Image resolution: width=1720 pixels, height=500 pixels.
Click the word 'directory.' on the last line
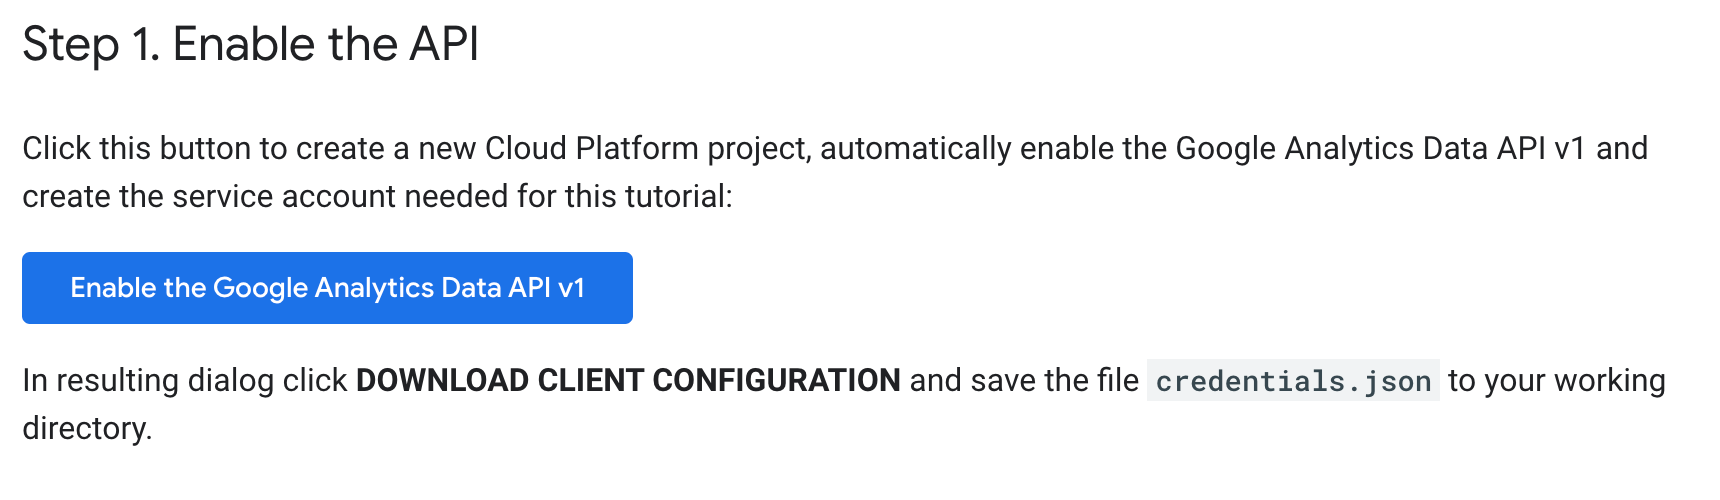coord(87,428)
